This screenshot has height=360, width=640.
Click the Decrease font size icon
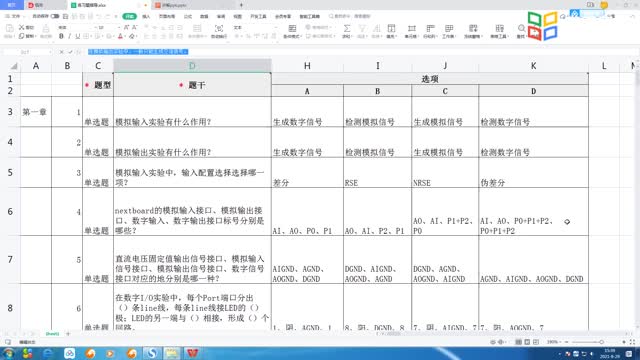134,27
